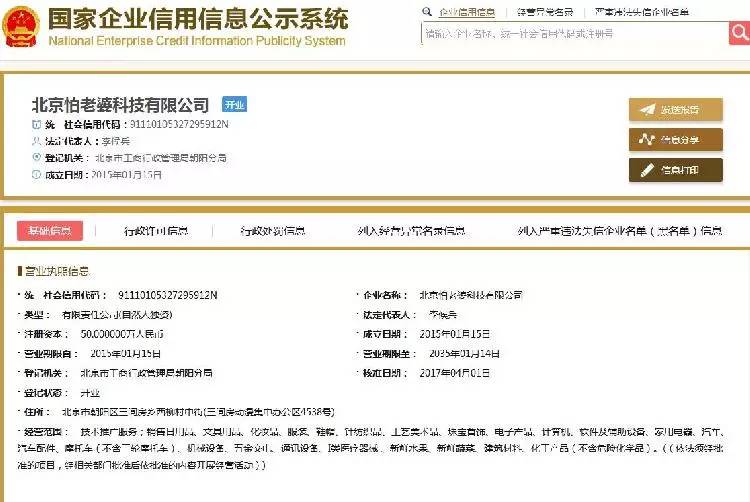Switch to the 行政处罚信息 tab
The width and height of the screenshot is (750, 502).
point(273,231)
